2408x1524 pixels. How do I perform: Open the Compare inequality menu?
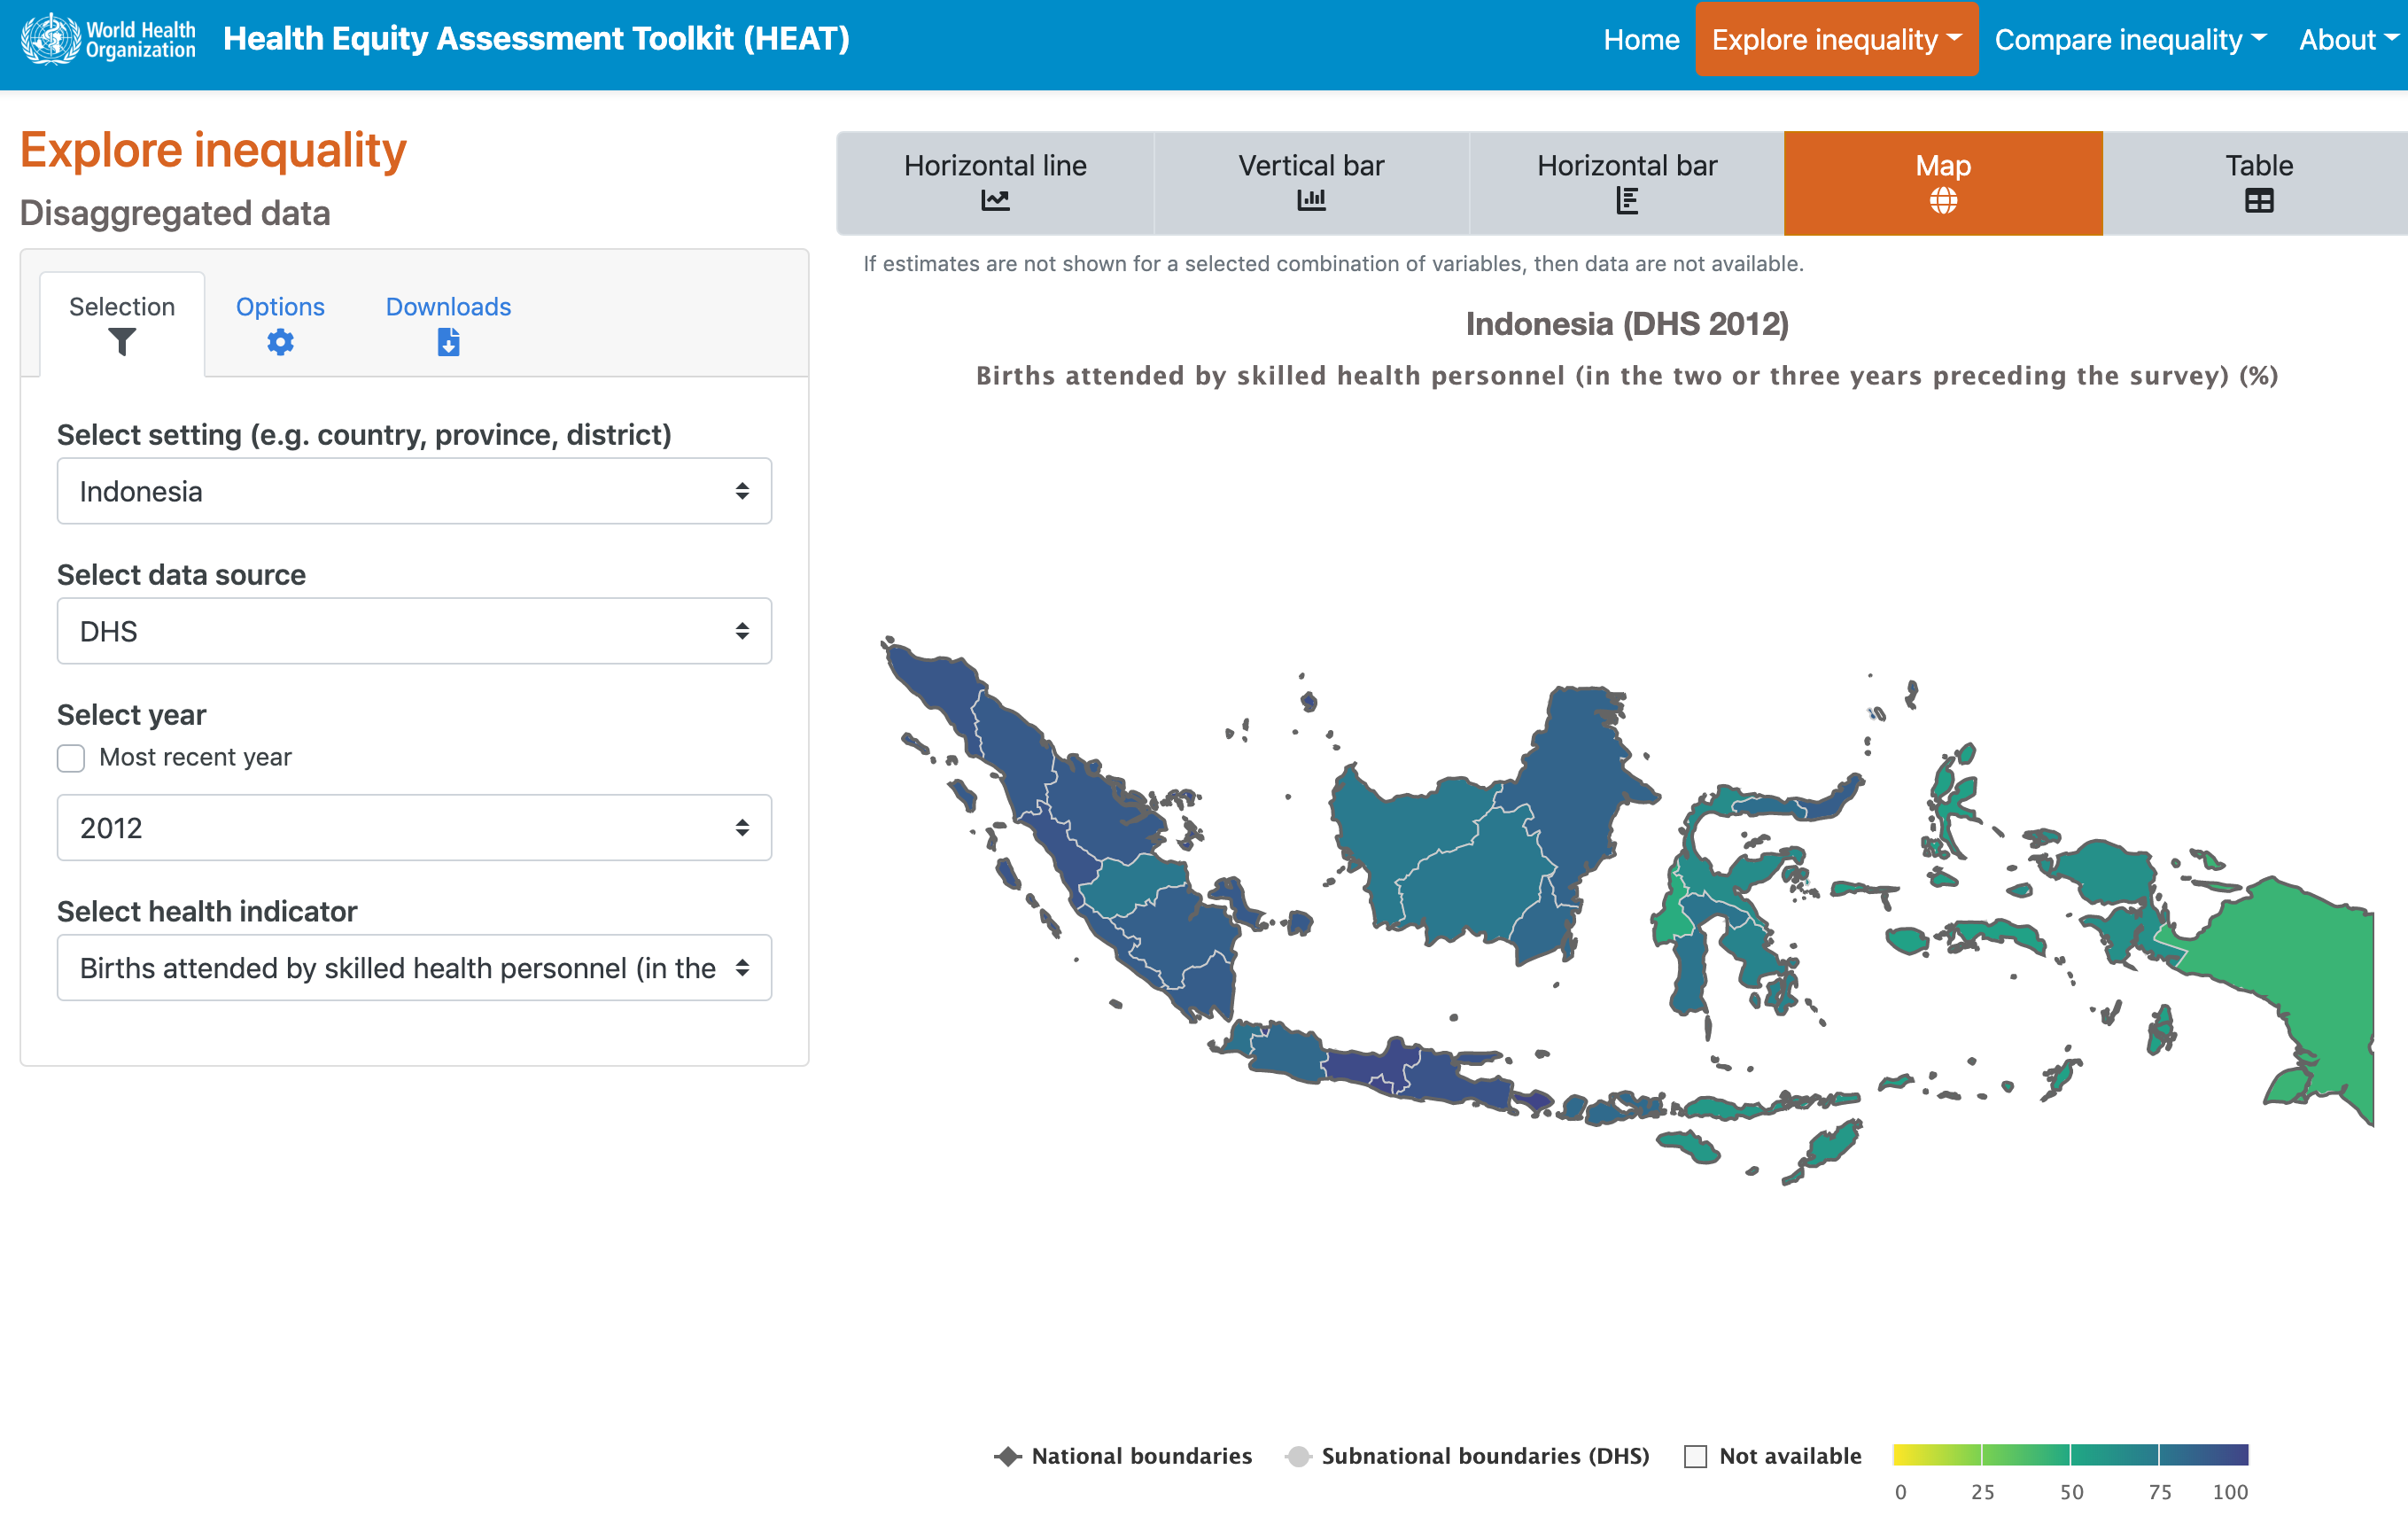point(2129,40)
